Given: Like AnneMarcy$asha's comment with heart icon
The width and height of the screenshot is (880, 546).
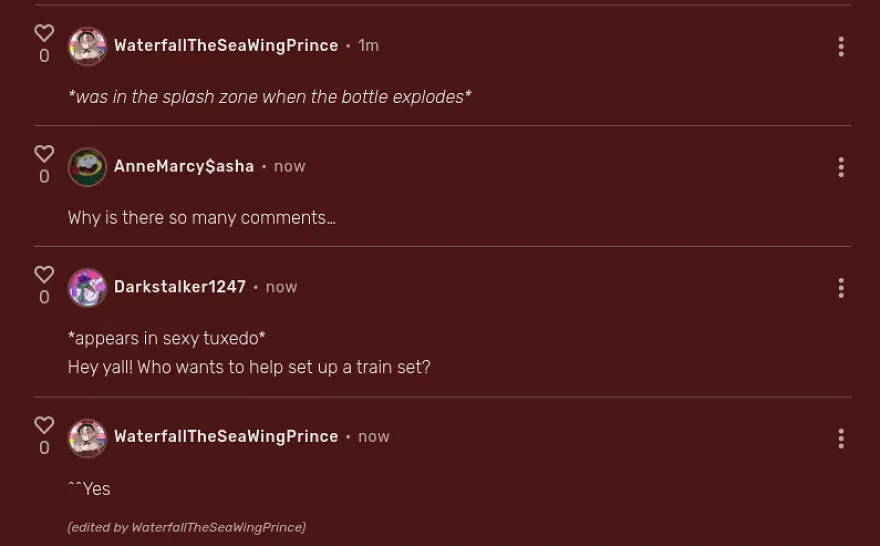Looking at the screenshot, I should click(x=44, y=154).
